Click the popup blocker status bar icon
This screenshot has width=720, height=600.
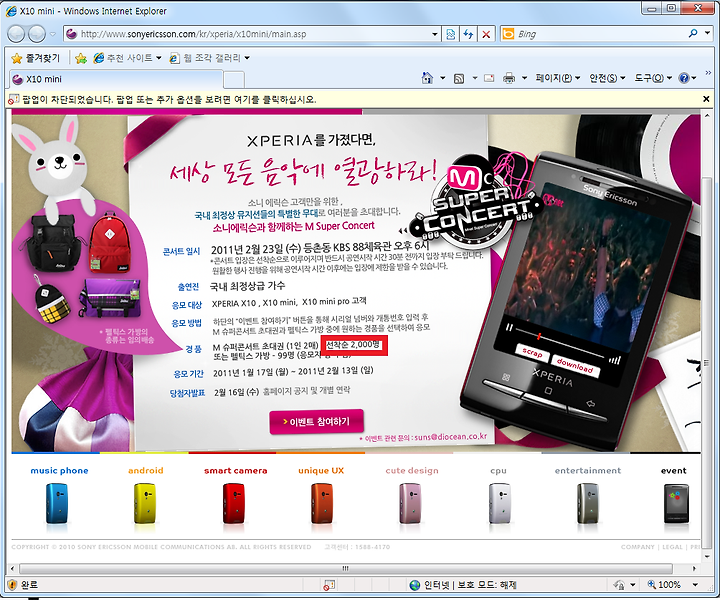pyautogui.click(x=329, y=585)
